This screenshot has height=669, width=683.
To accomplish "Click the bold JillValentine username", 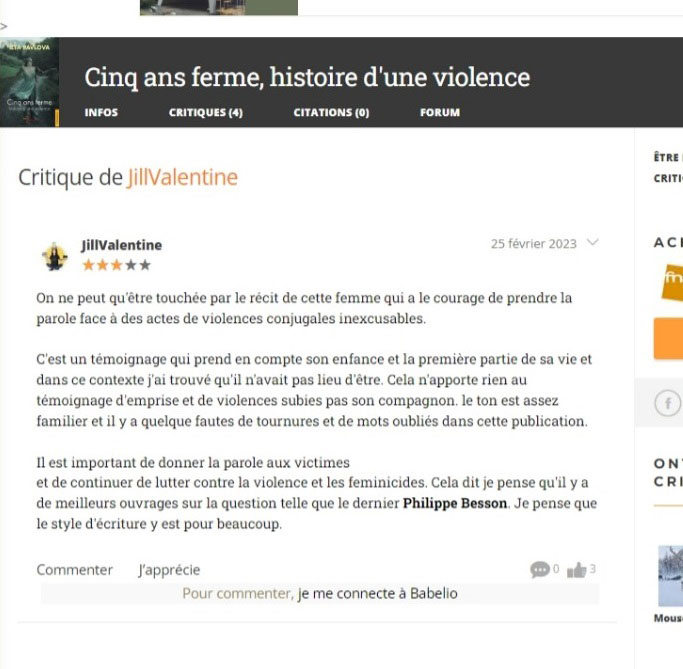I will point(122,245).
